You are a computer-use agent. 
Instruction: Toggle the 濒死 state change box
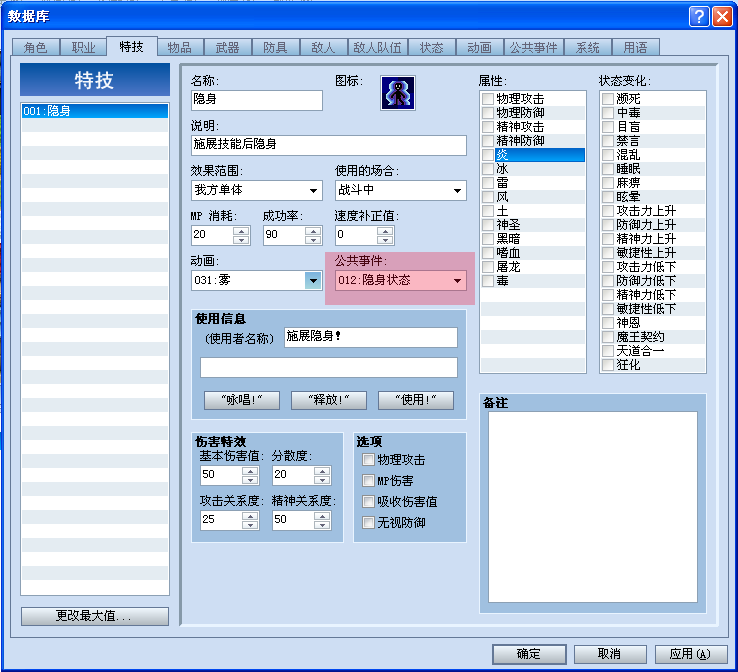pyautogui.click(x=608, y=99)
